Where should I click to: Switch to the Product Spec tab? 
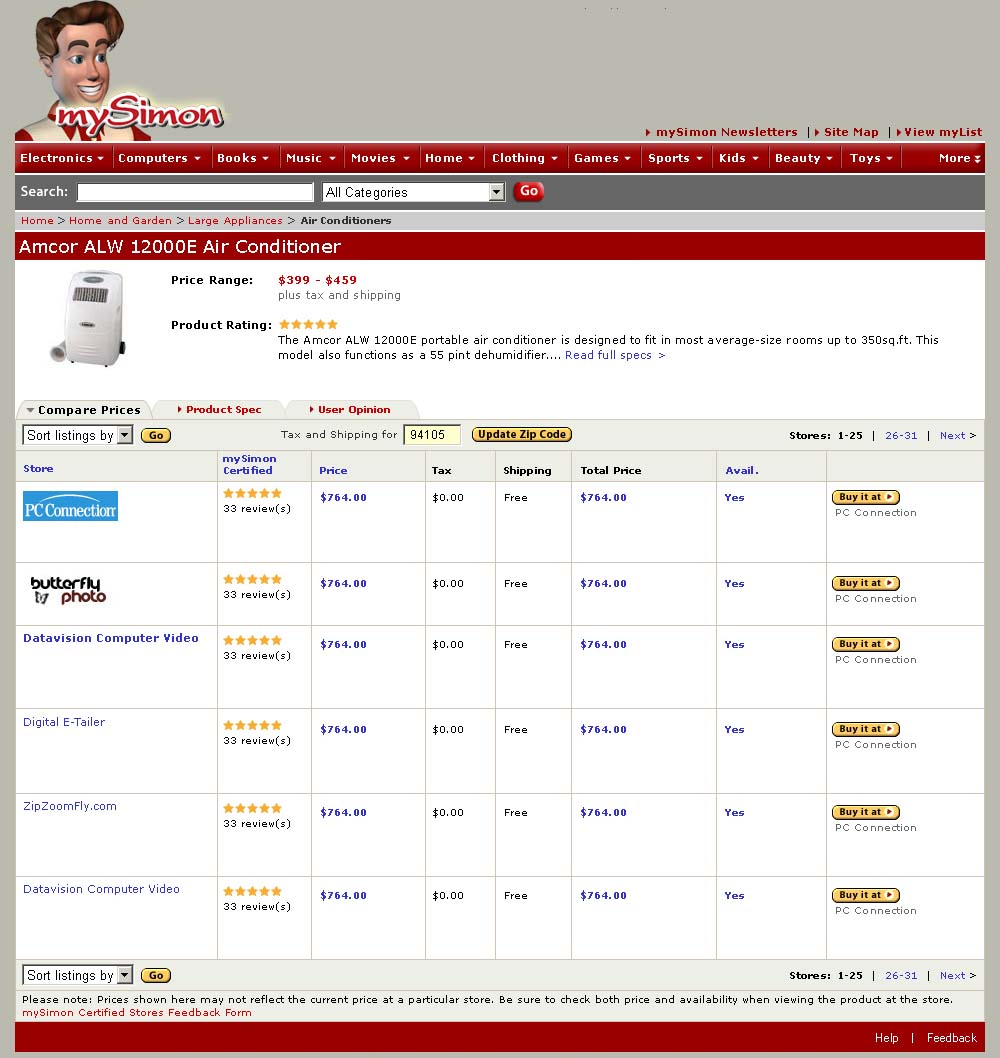[219, 410]
